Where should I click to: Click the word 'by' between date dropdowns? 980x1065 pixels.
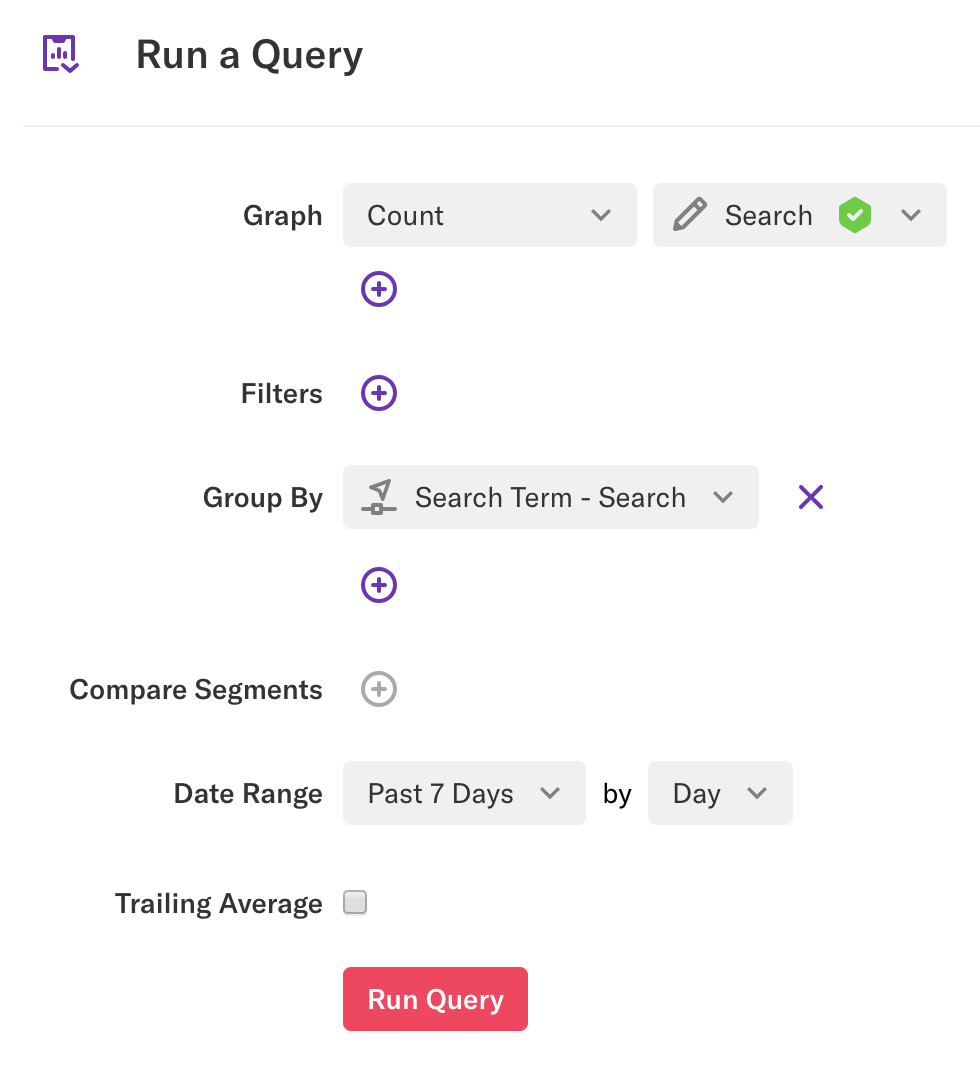(x=617, y=794)
